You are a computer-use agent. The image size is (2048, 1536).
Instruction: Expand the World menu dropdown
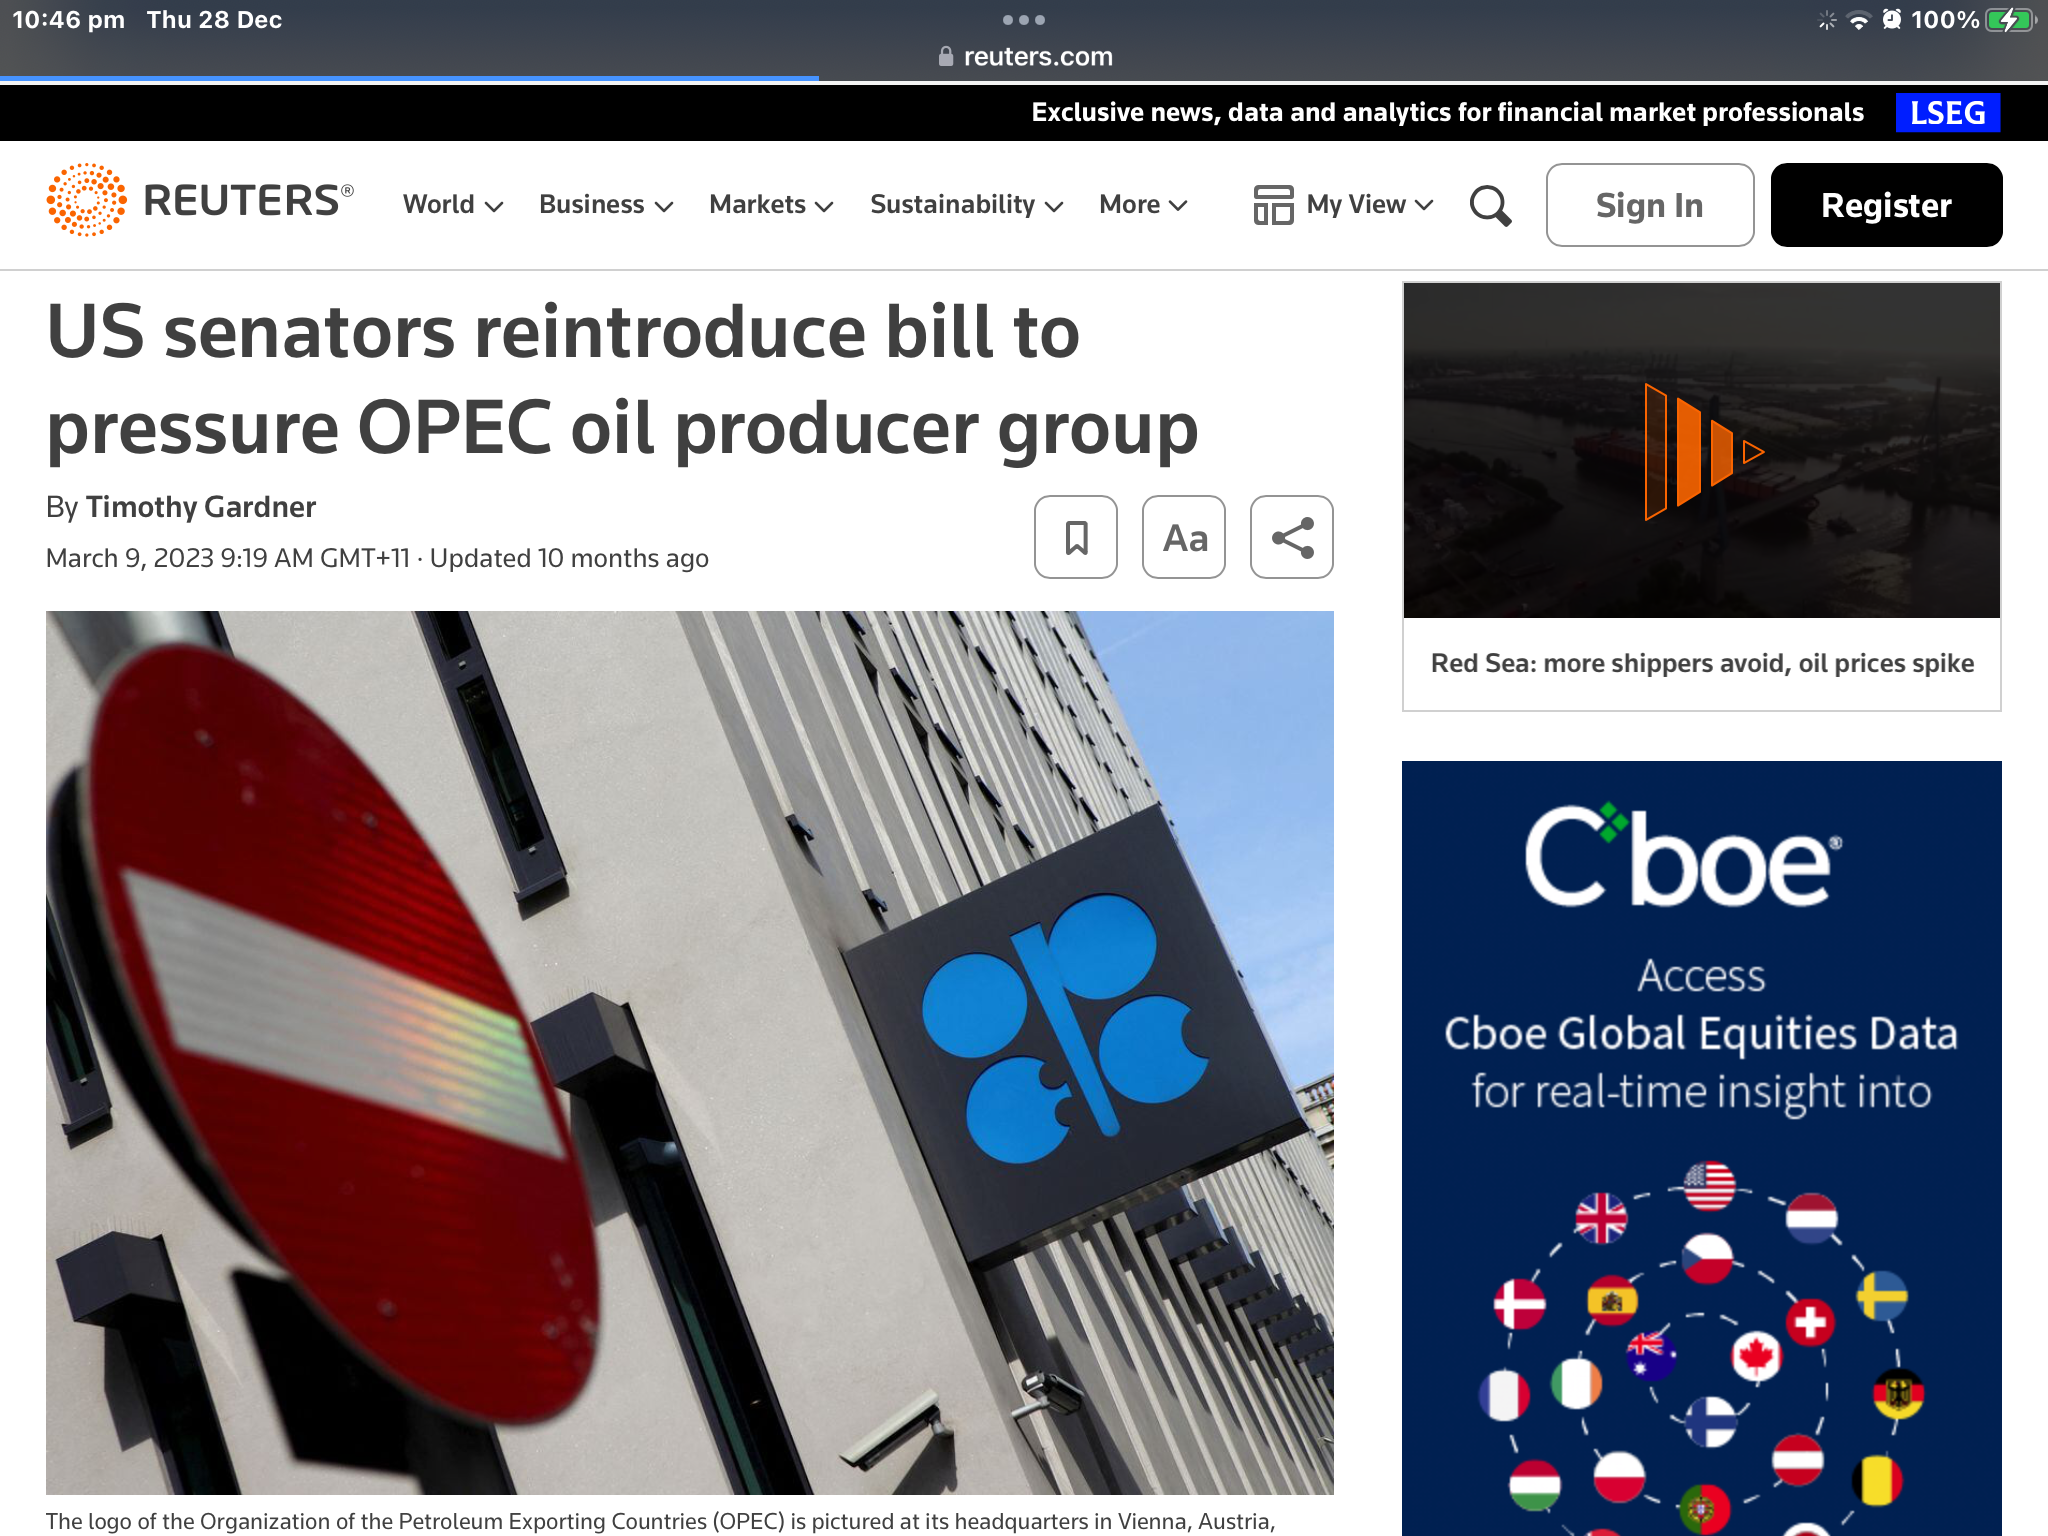coord(452,205)
